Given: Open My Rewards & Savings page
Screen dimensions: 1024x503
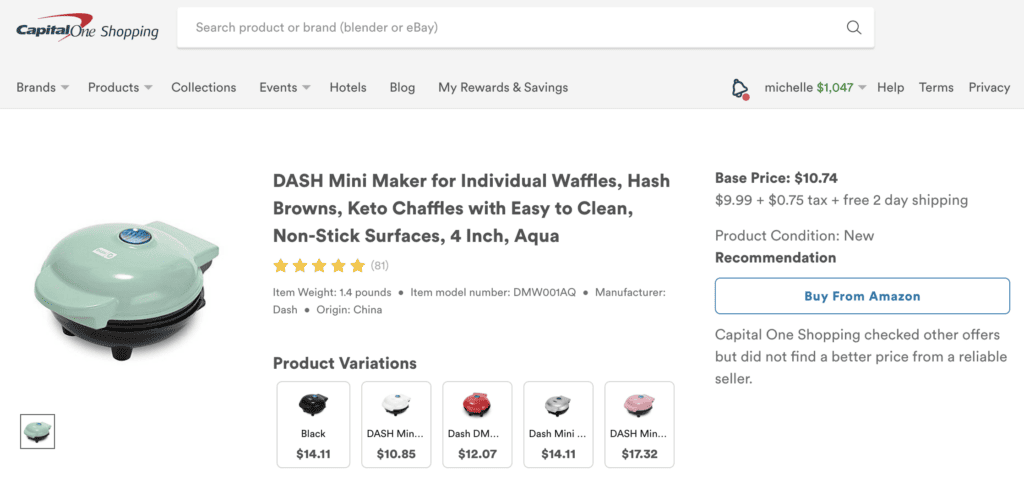Looking at the screenshot, I should coord(503,88).
